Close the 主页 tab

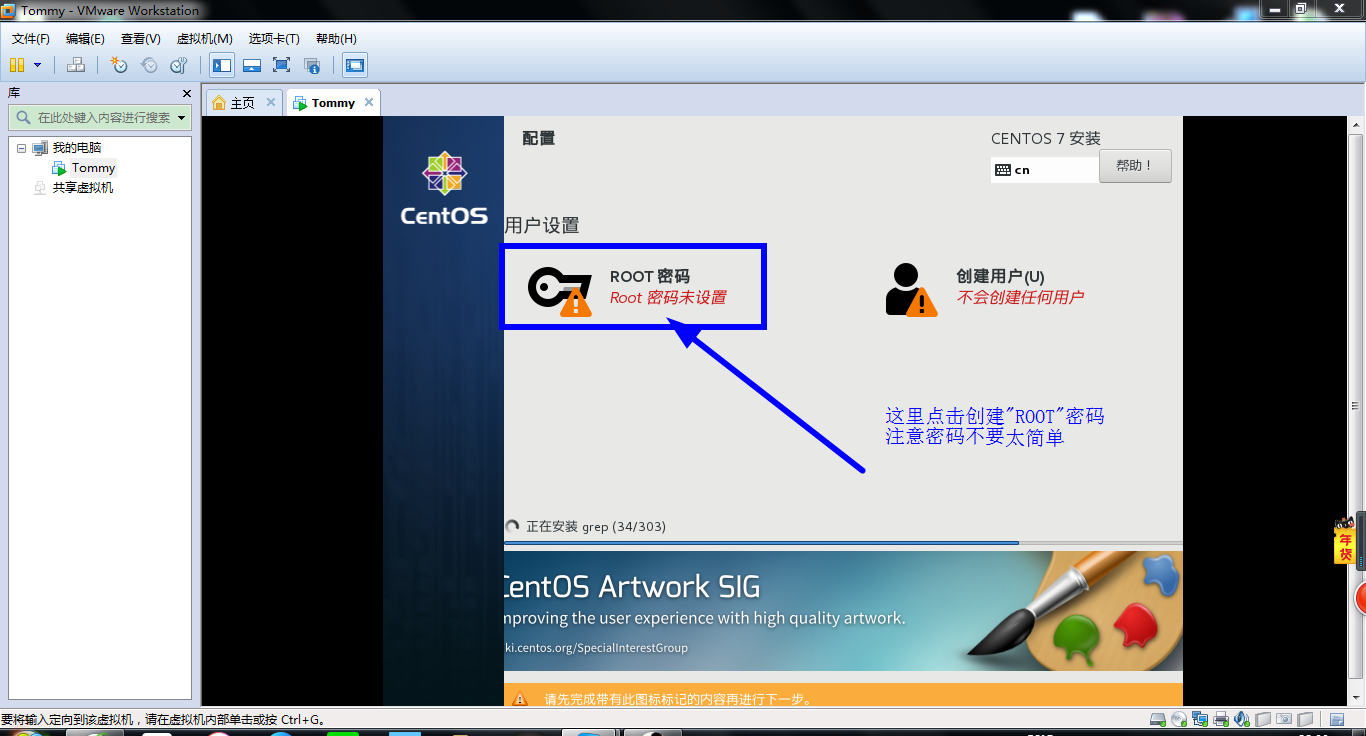point(271,102)
